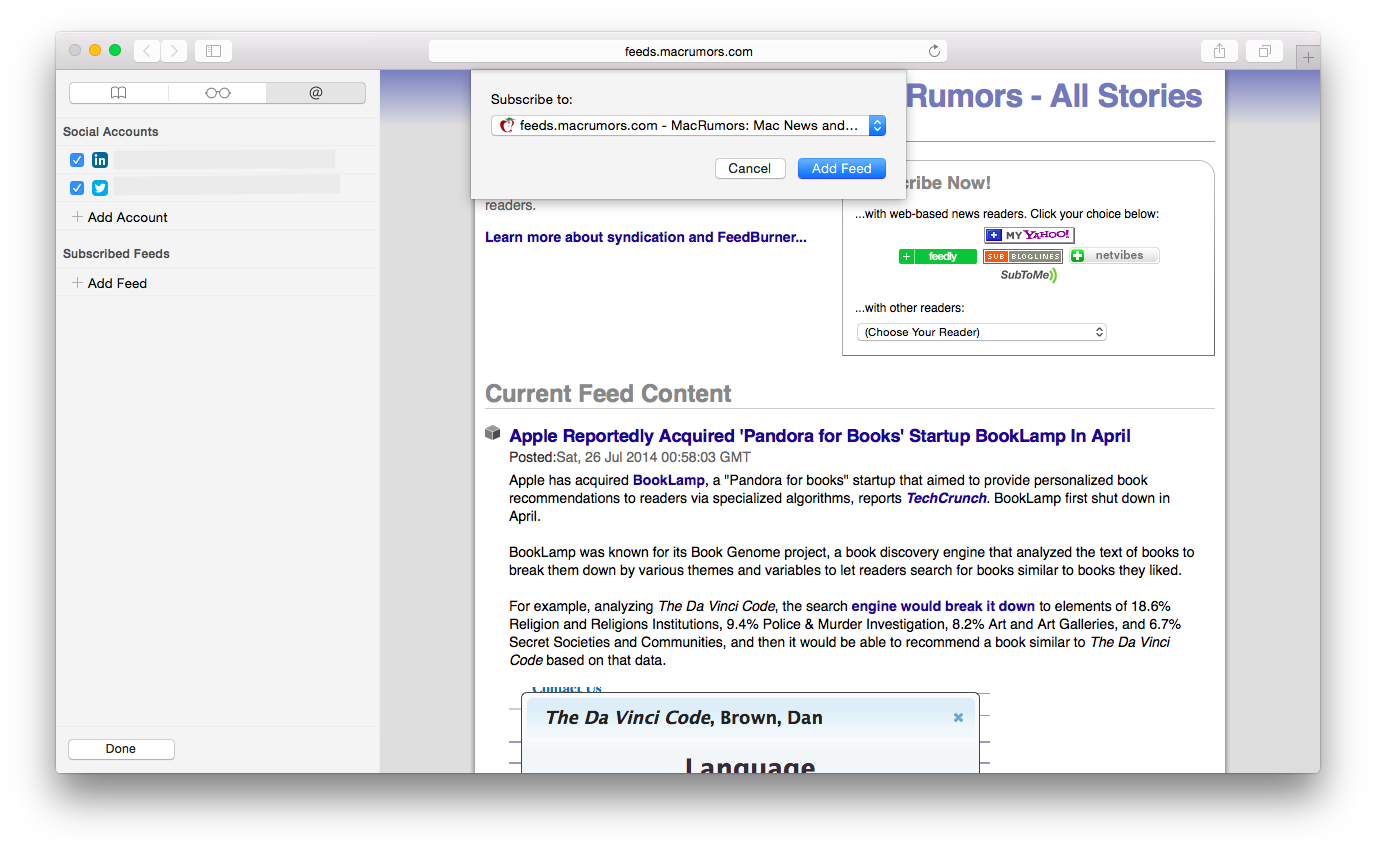Open the TechCrunch link in article

[x=946, y=498]
